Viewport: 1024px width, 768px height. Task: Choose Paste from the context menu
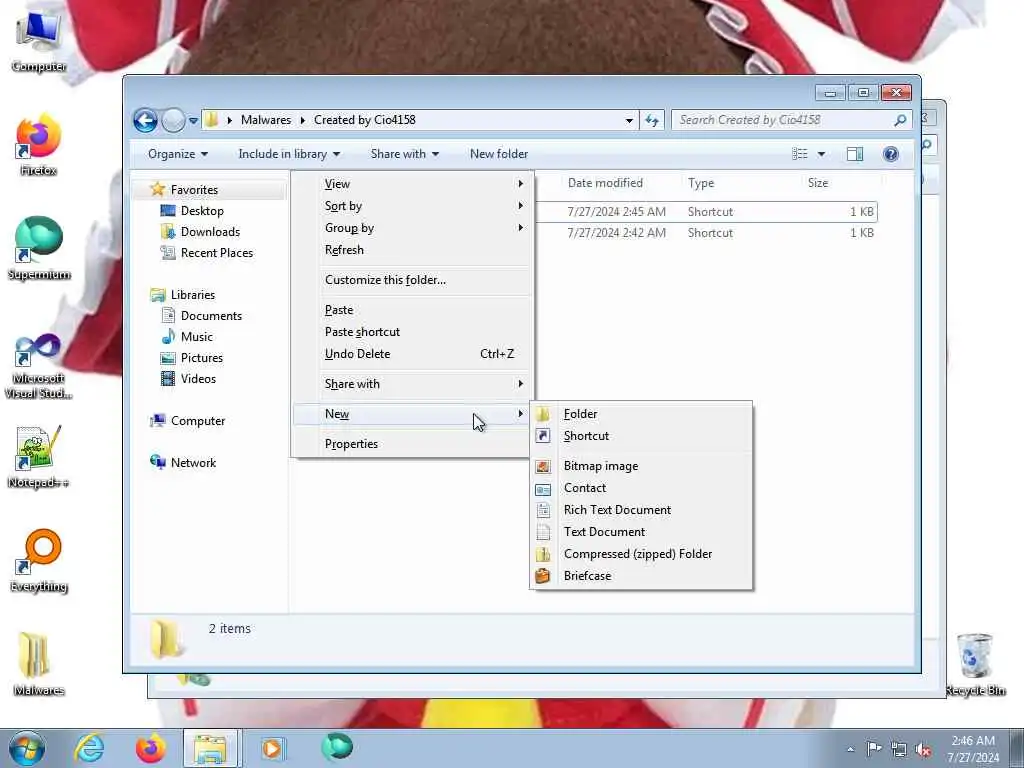[x=412, y=310]
